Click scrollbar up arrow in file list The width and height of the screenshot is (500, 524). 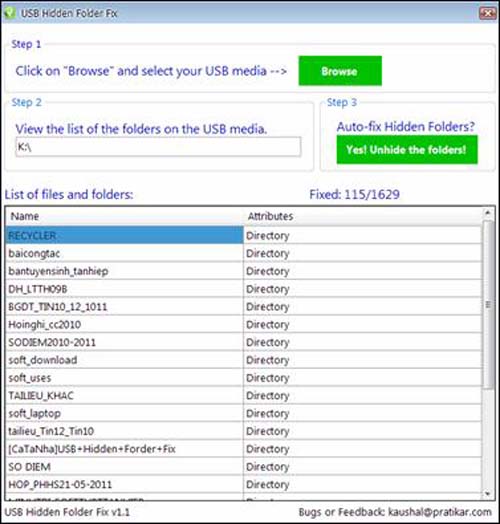point(488,213)
